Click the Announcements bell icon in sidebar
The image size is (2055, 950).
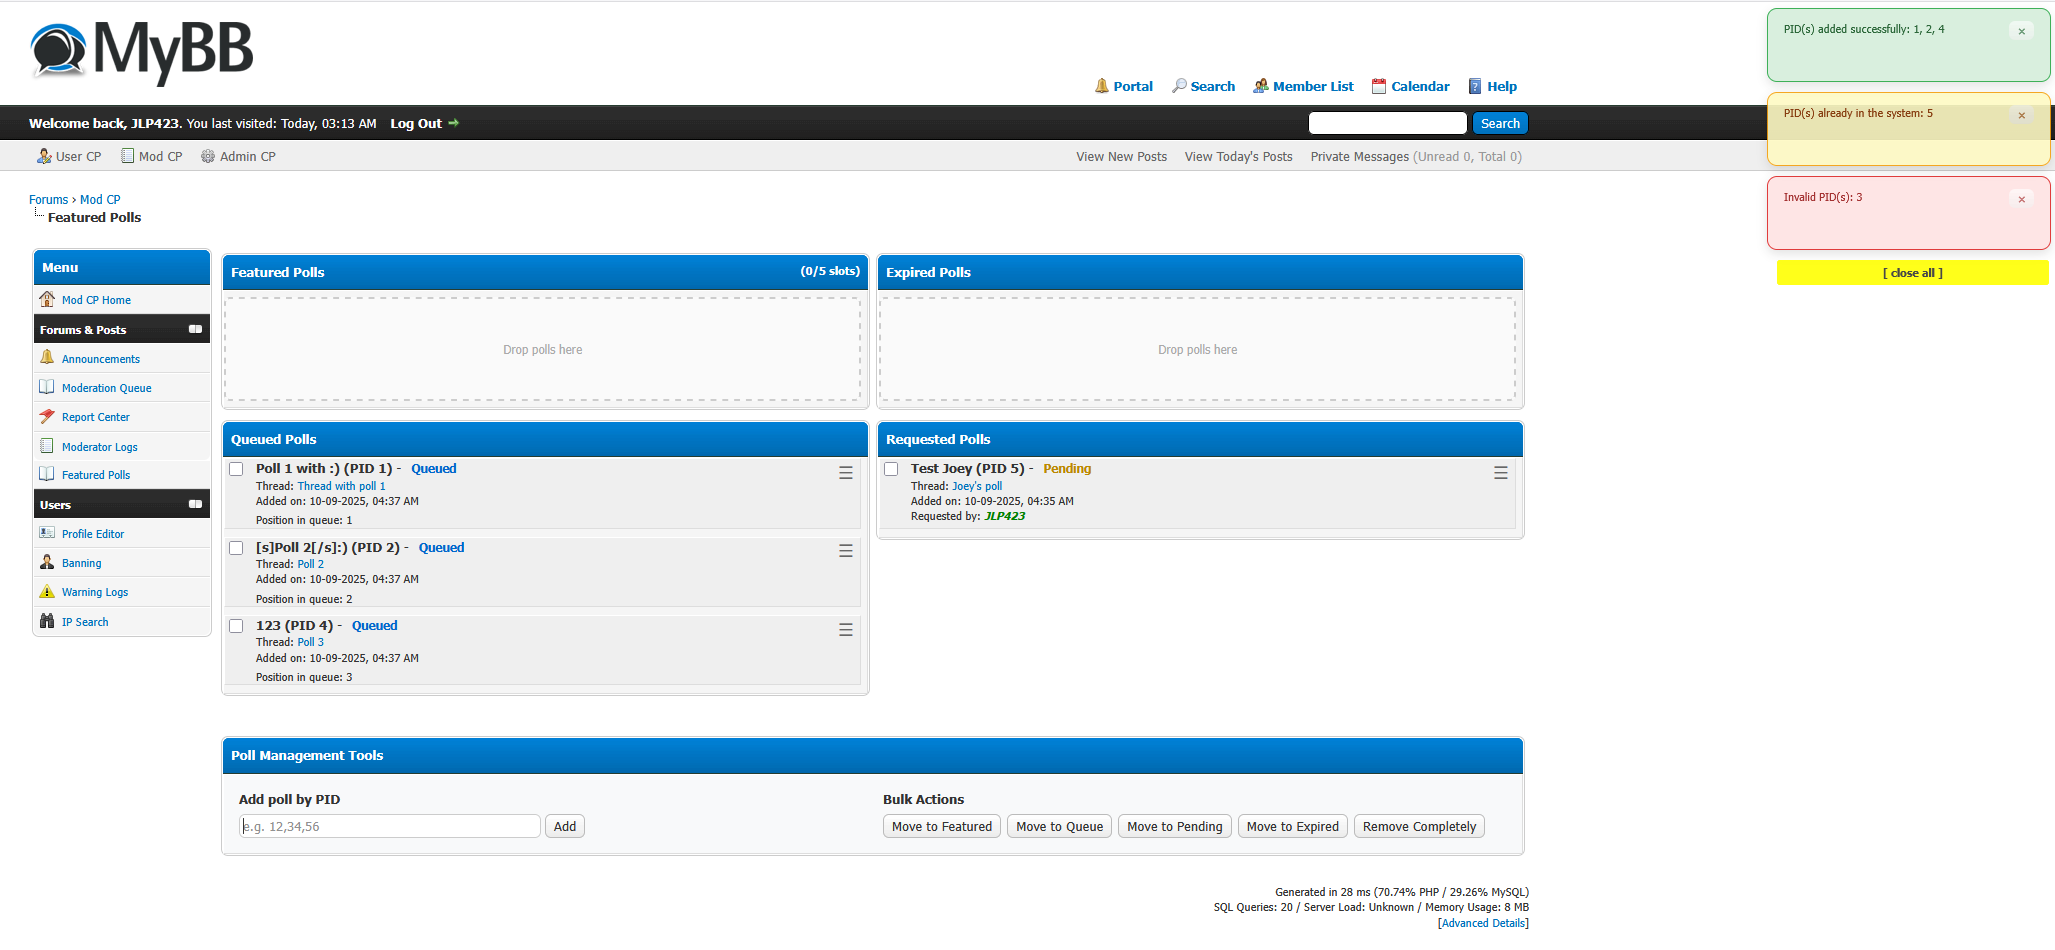[x=47, y=358]
